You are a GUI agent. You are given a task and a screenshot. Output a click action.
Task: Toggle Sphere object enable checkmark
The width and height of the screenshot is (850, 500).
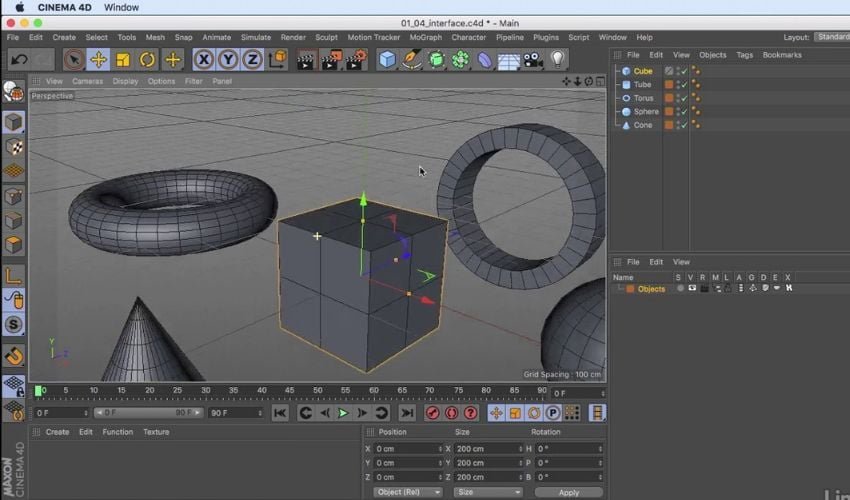click(684, 112)
